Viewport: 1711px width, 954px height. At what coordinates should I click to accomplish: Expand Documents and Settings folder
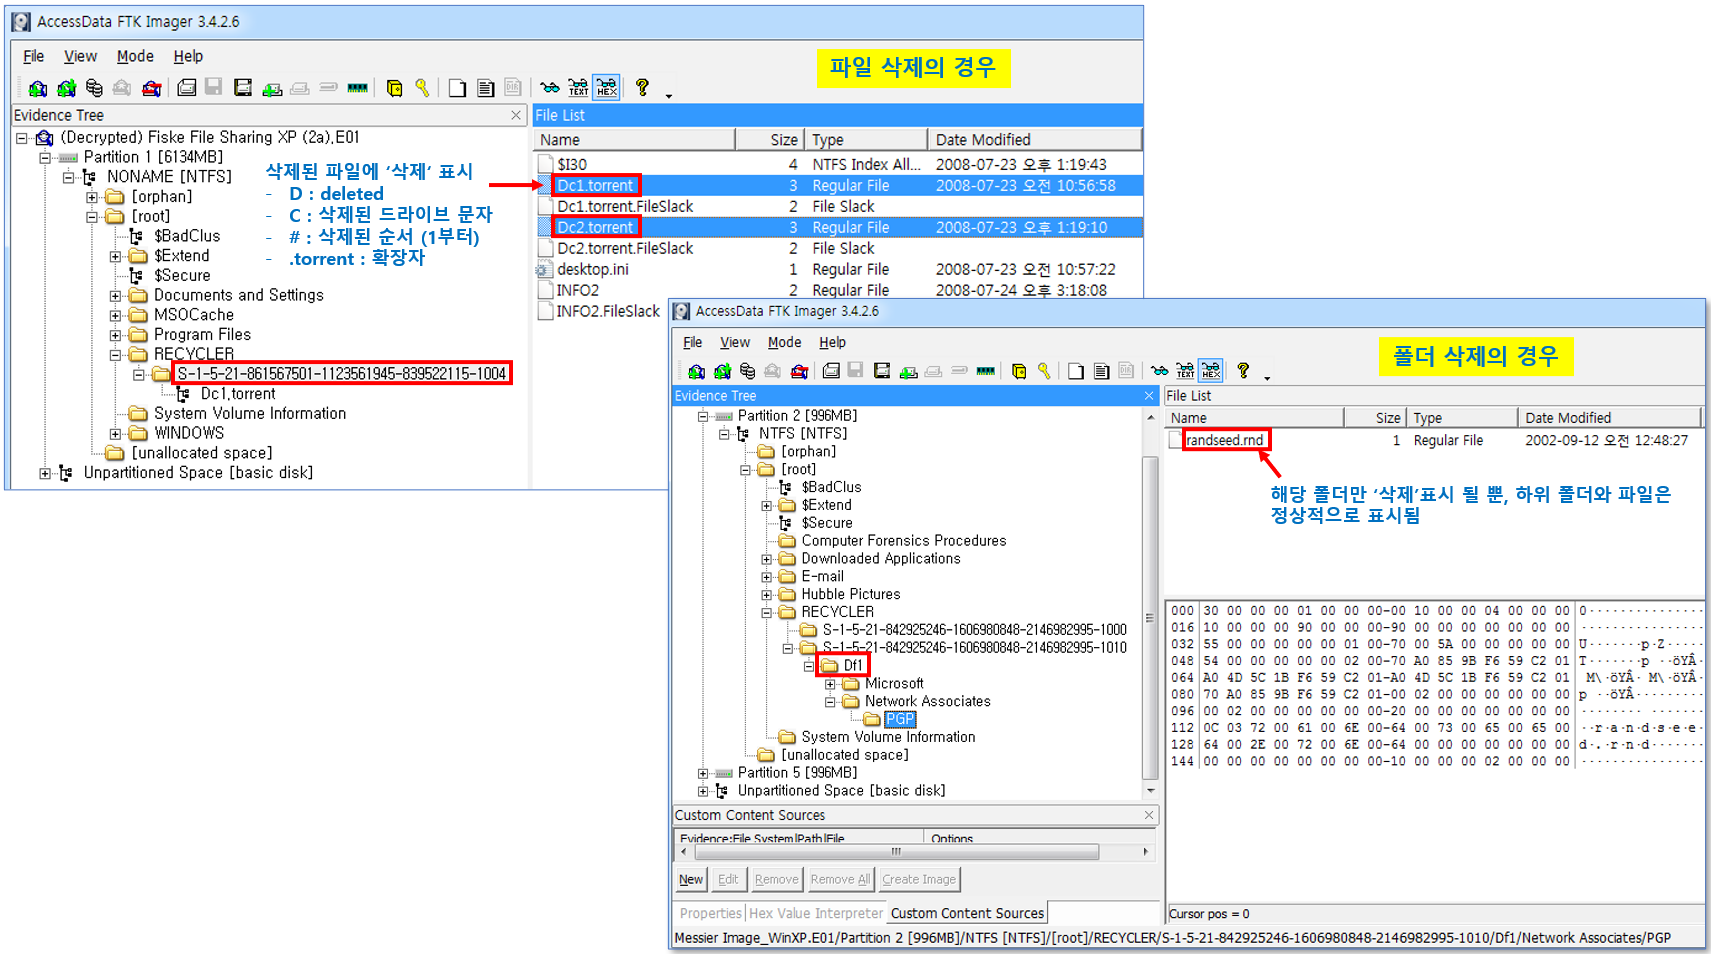[x=115, y=296]
